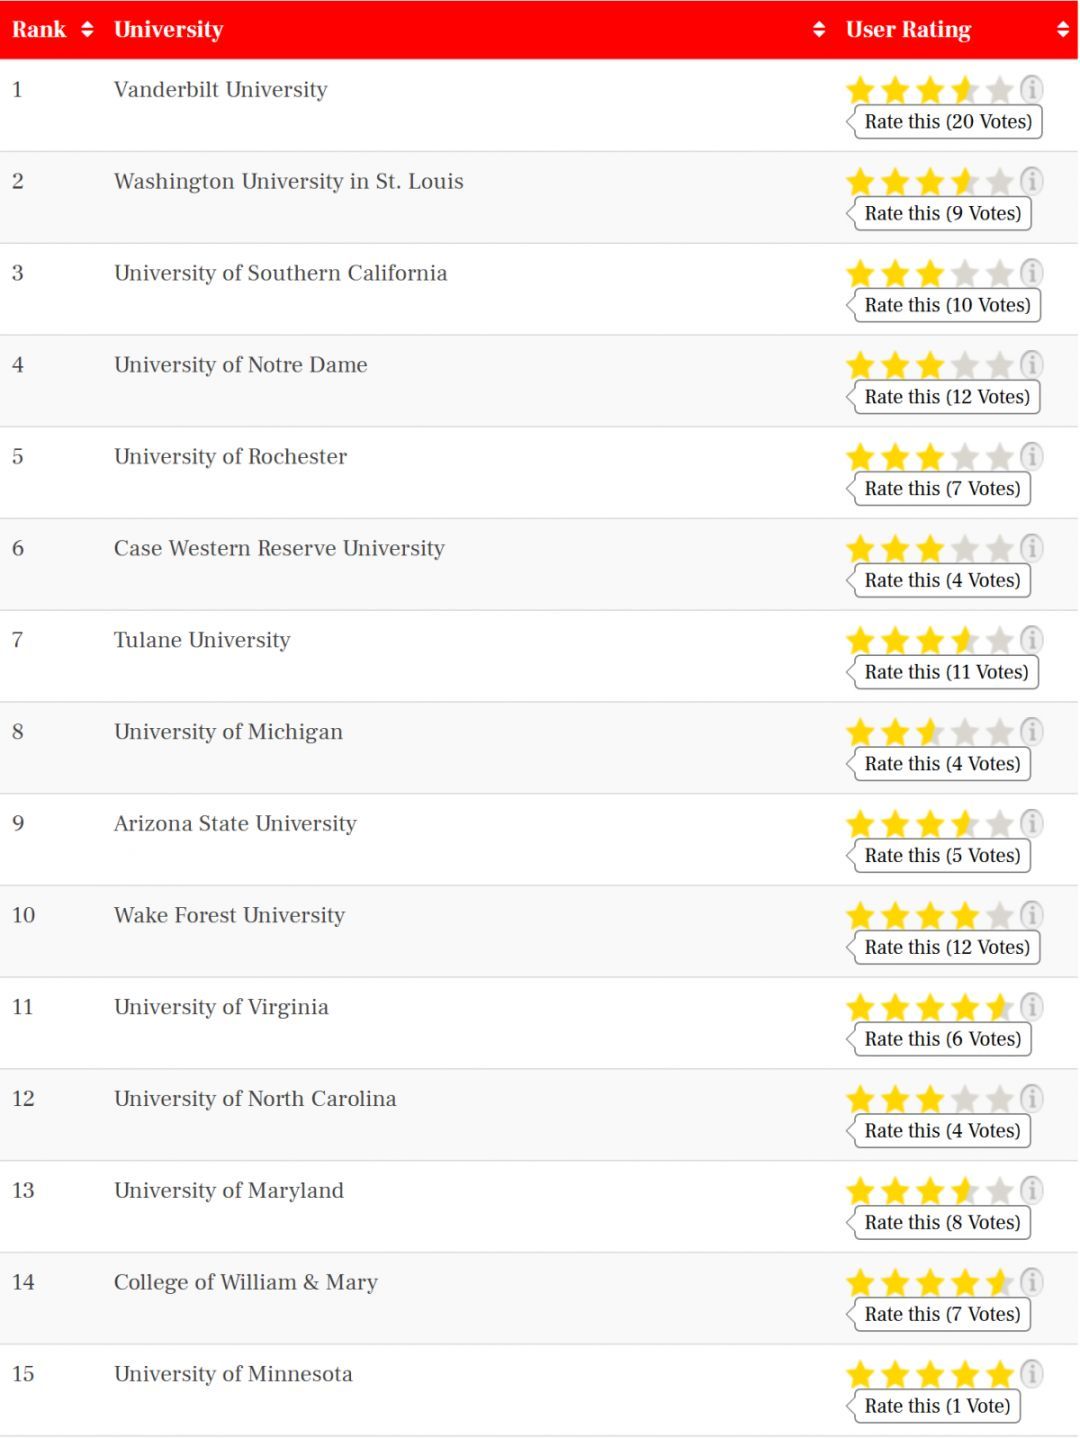
Task: Open rating info icon for Tulane University
Action: 1031,639
